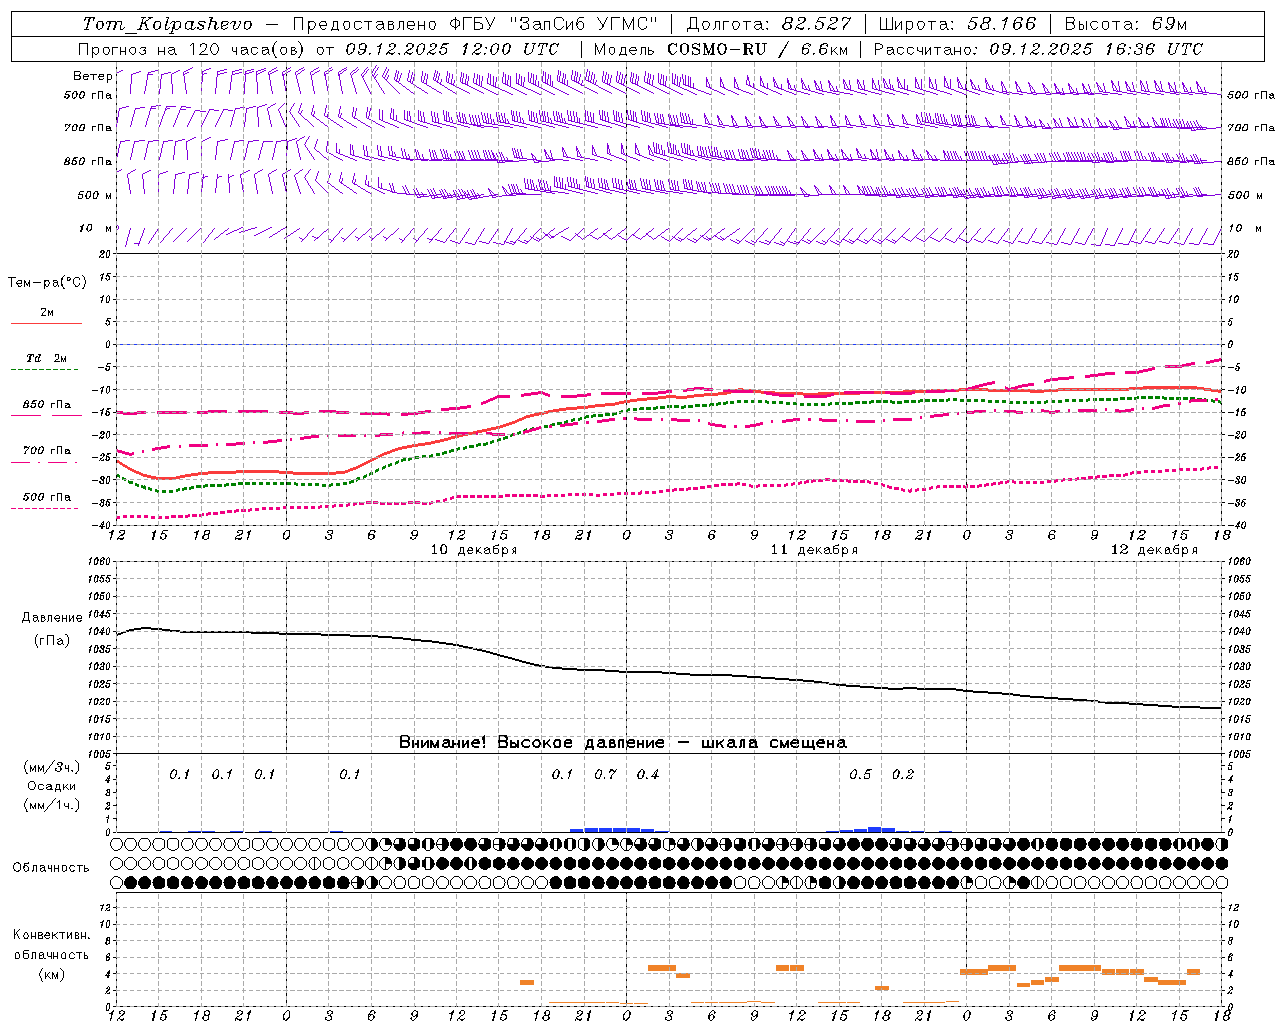Click the 'Конвективн.' convective cloud label
Image resolution: width=1280 pixels, height=1024 pixels.
[x=52, y=935]
